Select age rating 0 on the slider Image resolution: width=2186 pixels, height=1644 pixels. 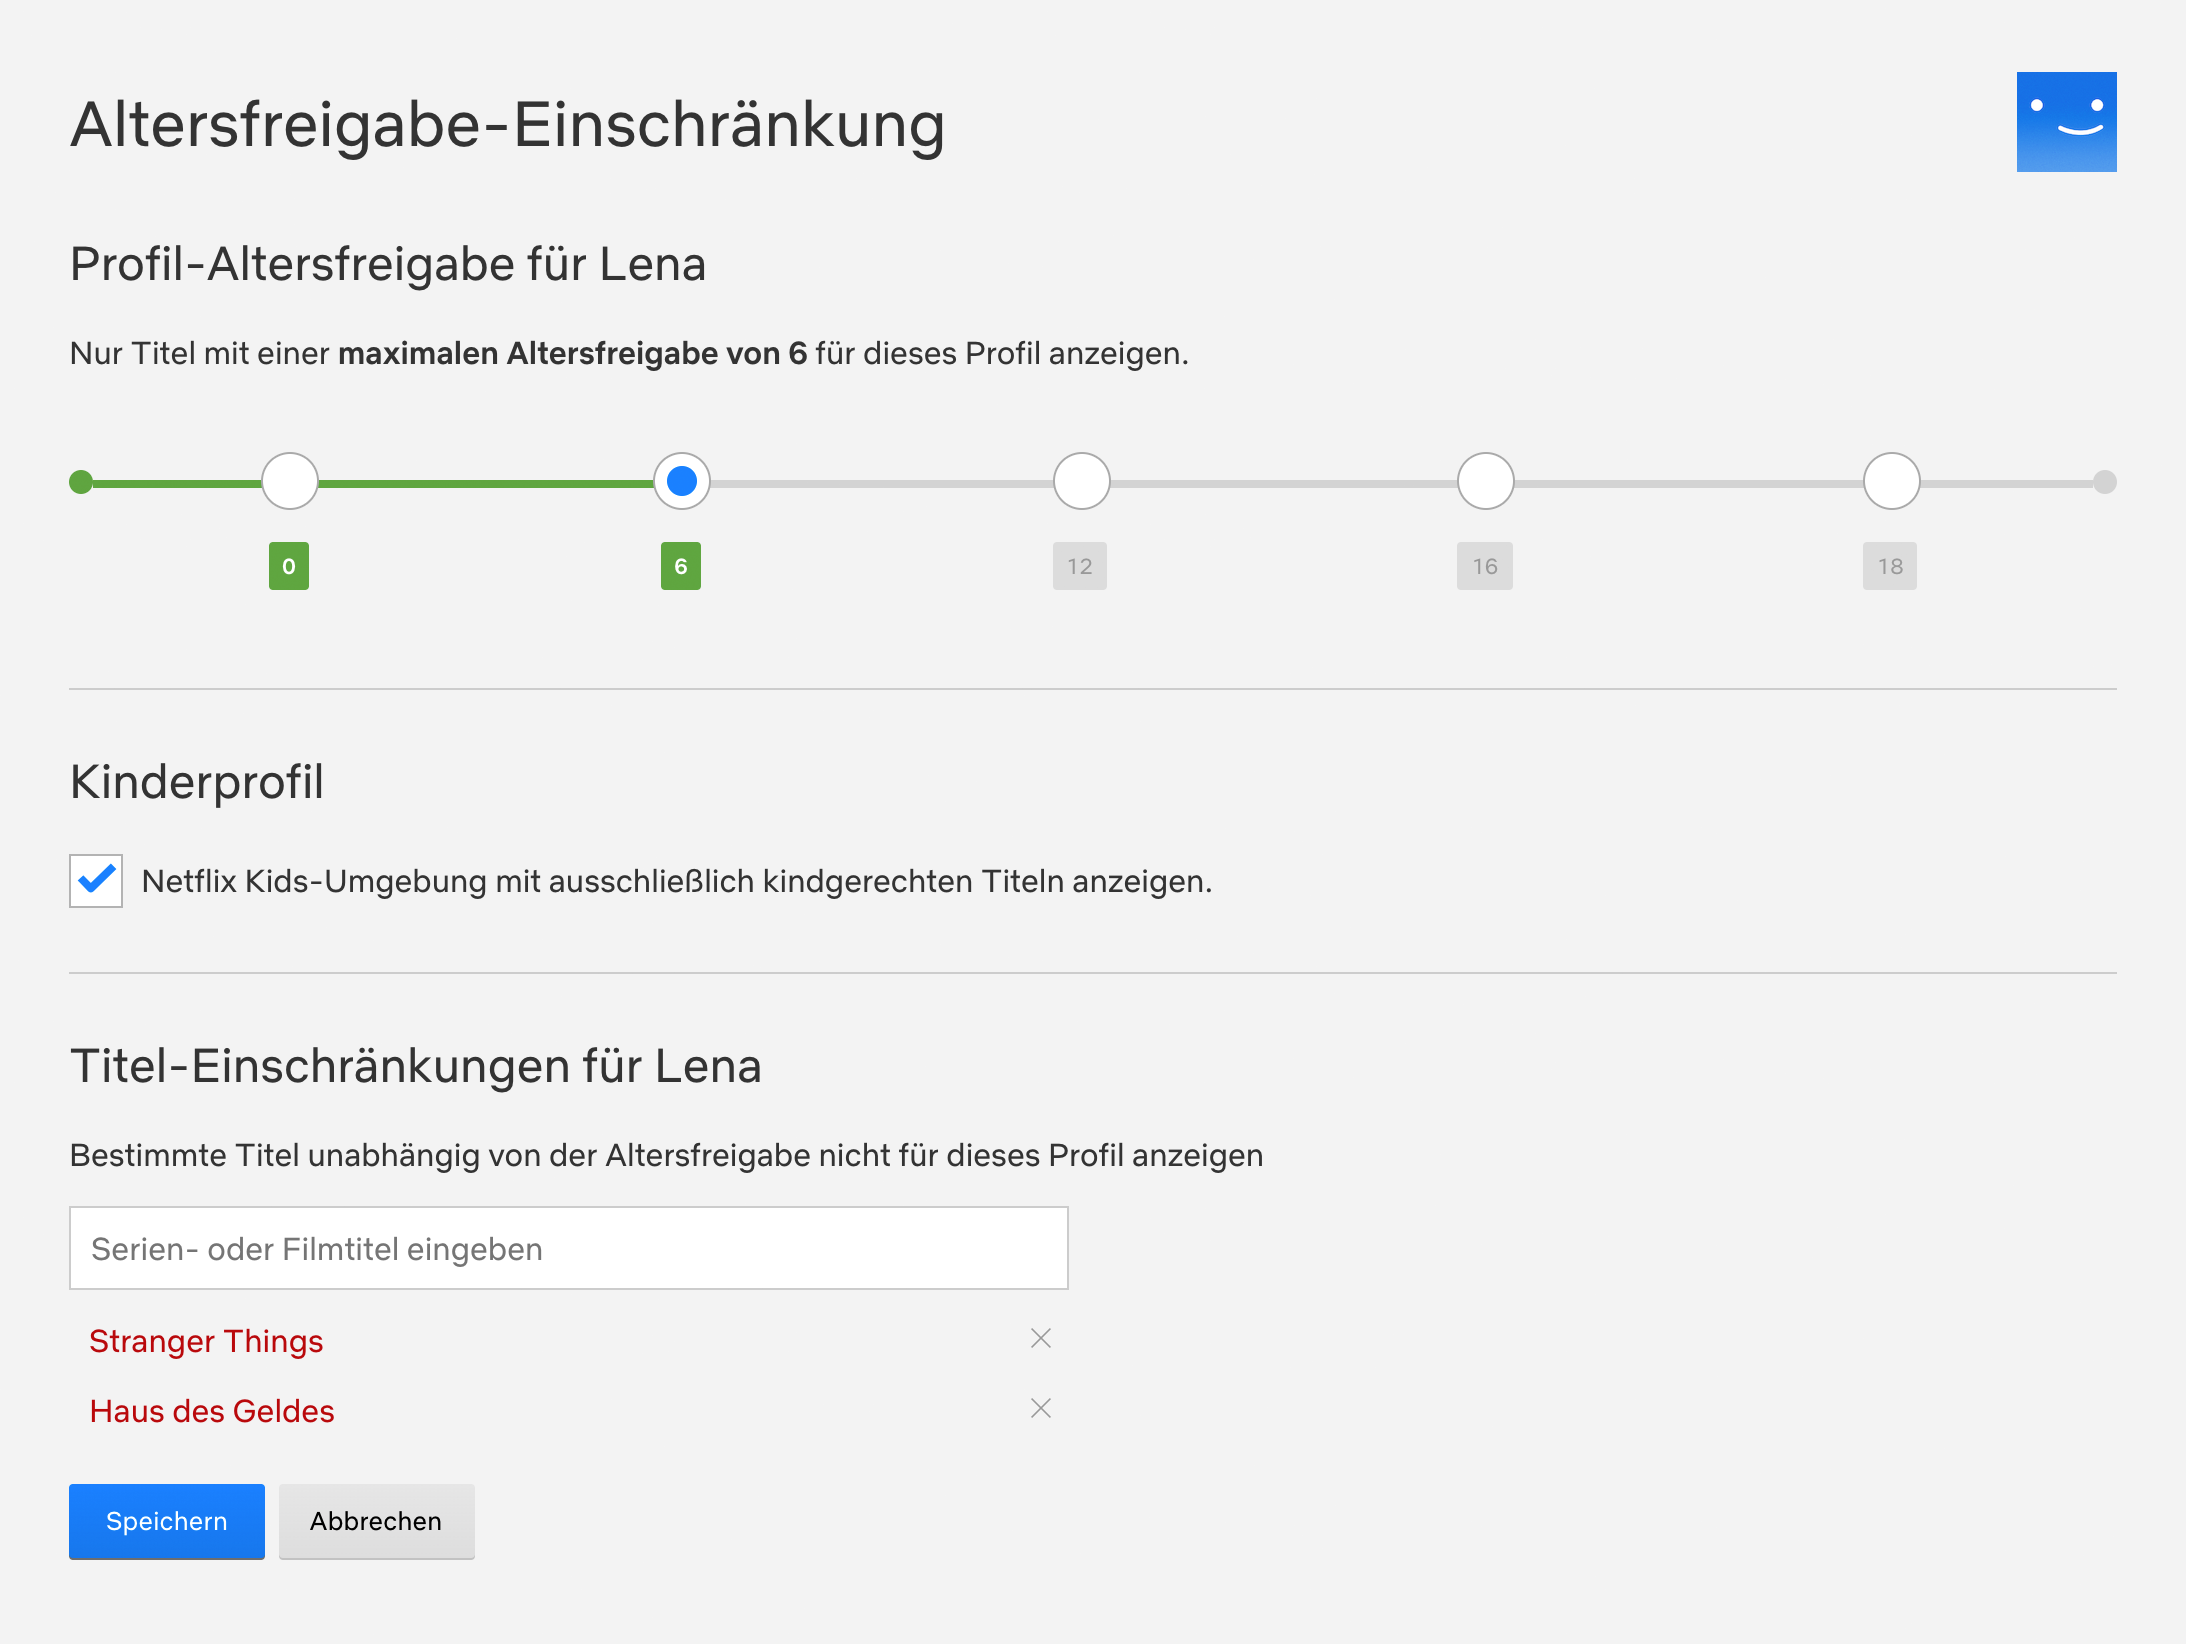(288, 481)
